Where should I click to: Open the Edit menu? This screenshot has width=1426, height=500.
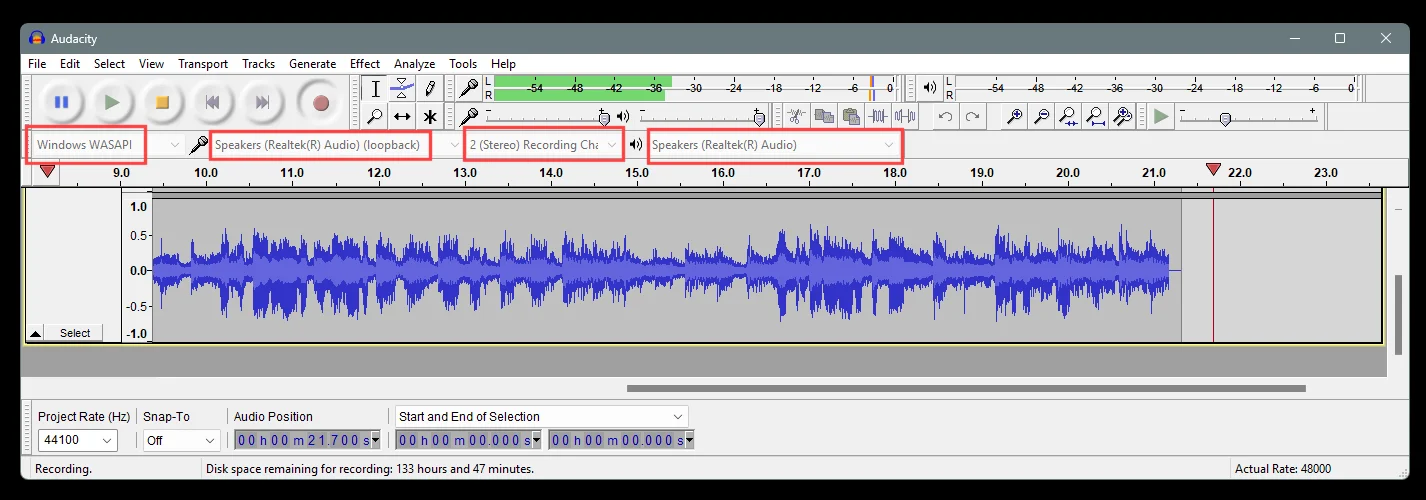point(70,63)
